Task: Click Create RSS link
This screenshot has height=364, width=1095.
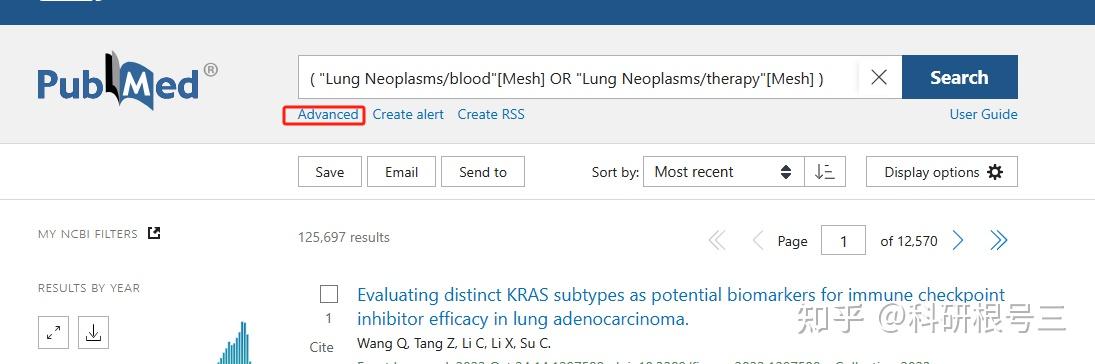Action: tap(491, 115)
